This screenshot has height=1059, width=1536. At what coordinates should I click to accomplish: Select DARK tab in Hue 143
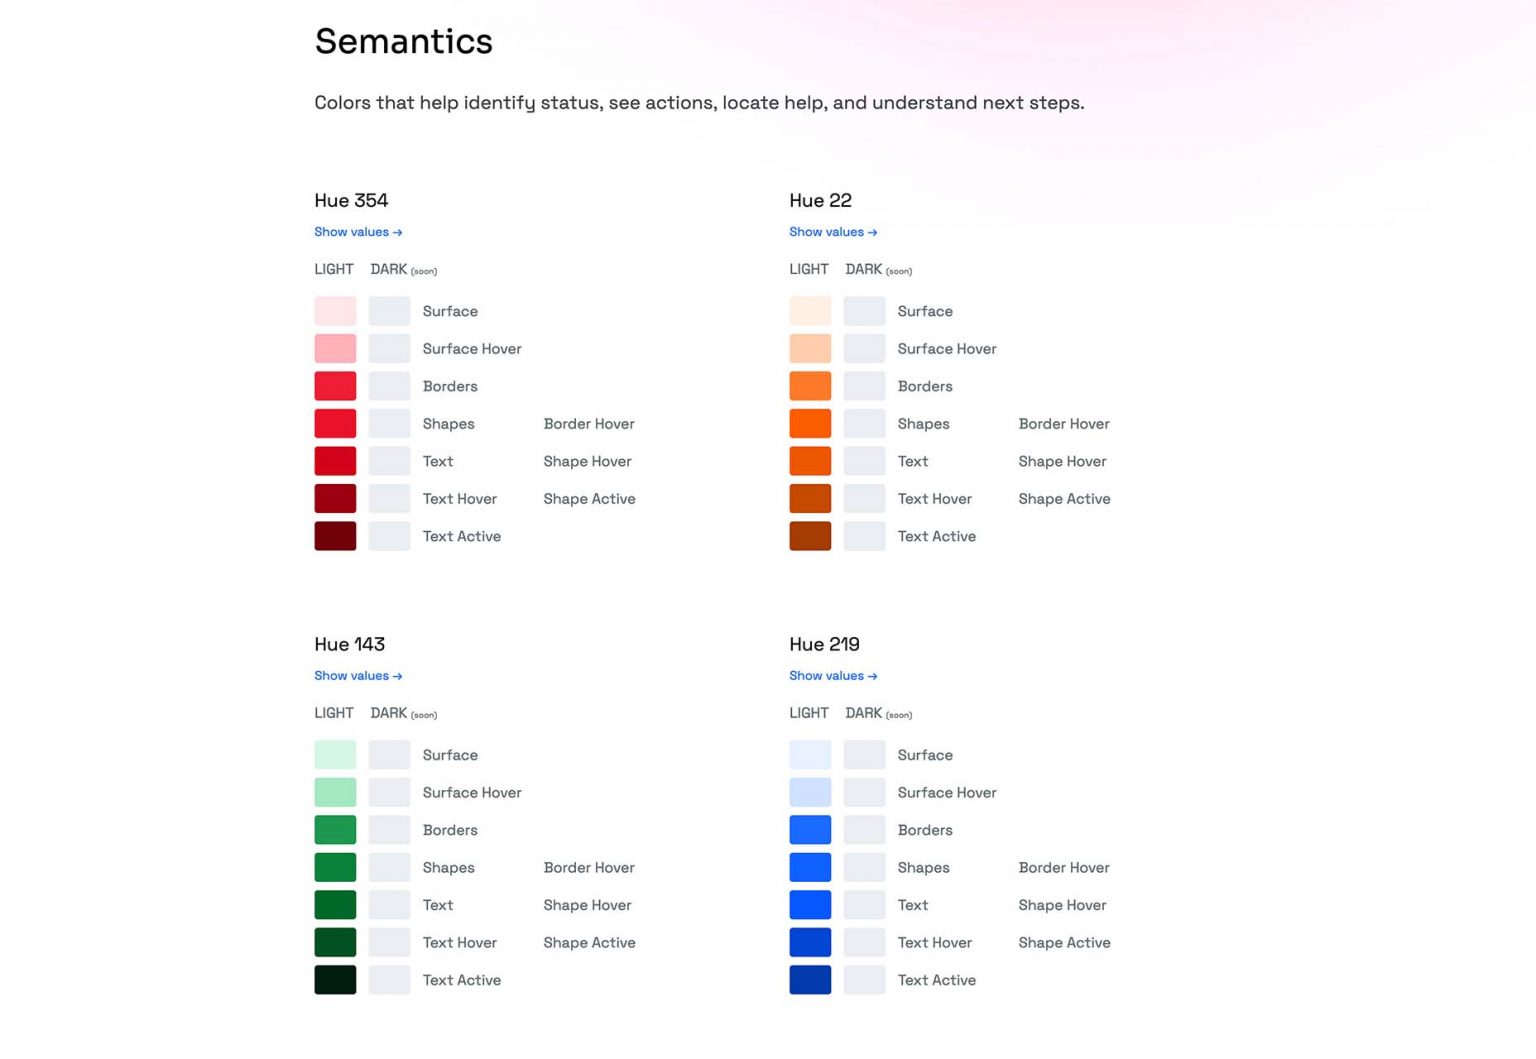(389, 714)
